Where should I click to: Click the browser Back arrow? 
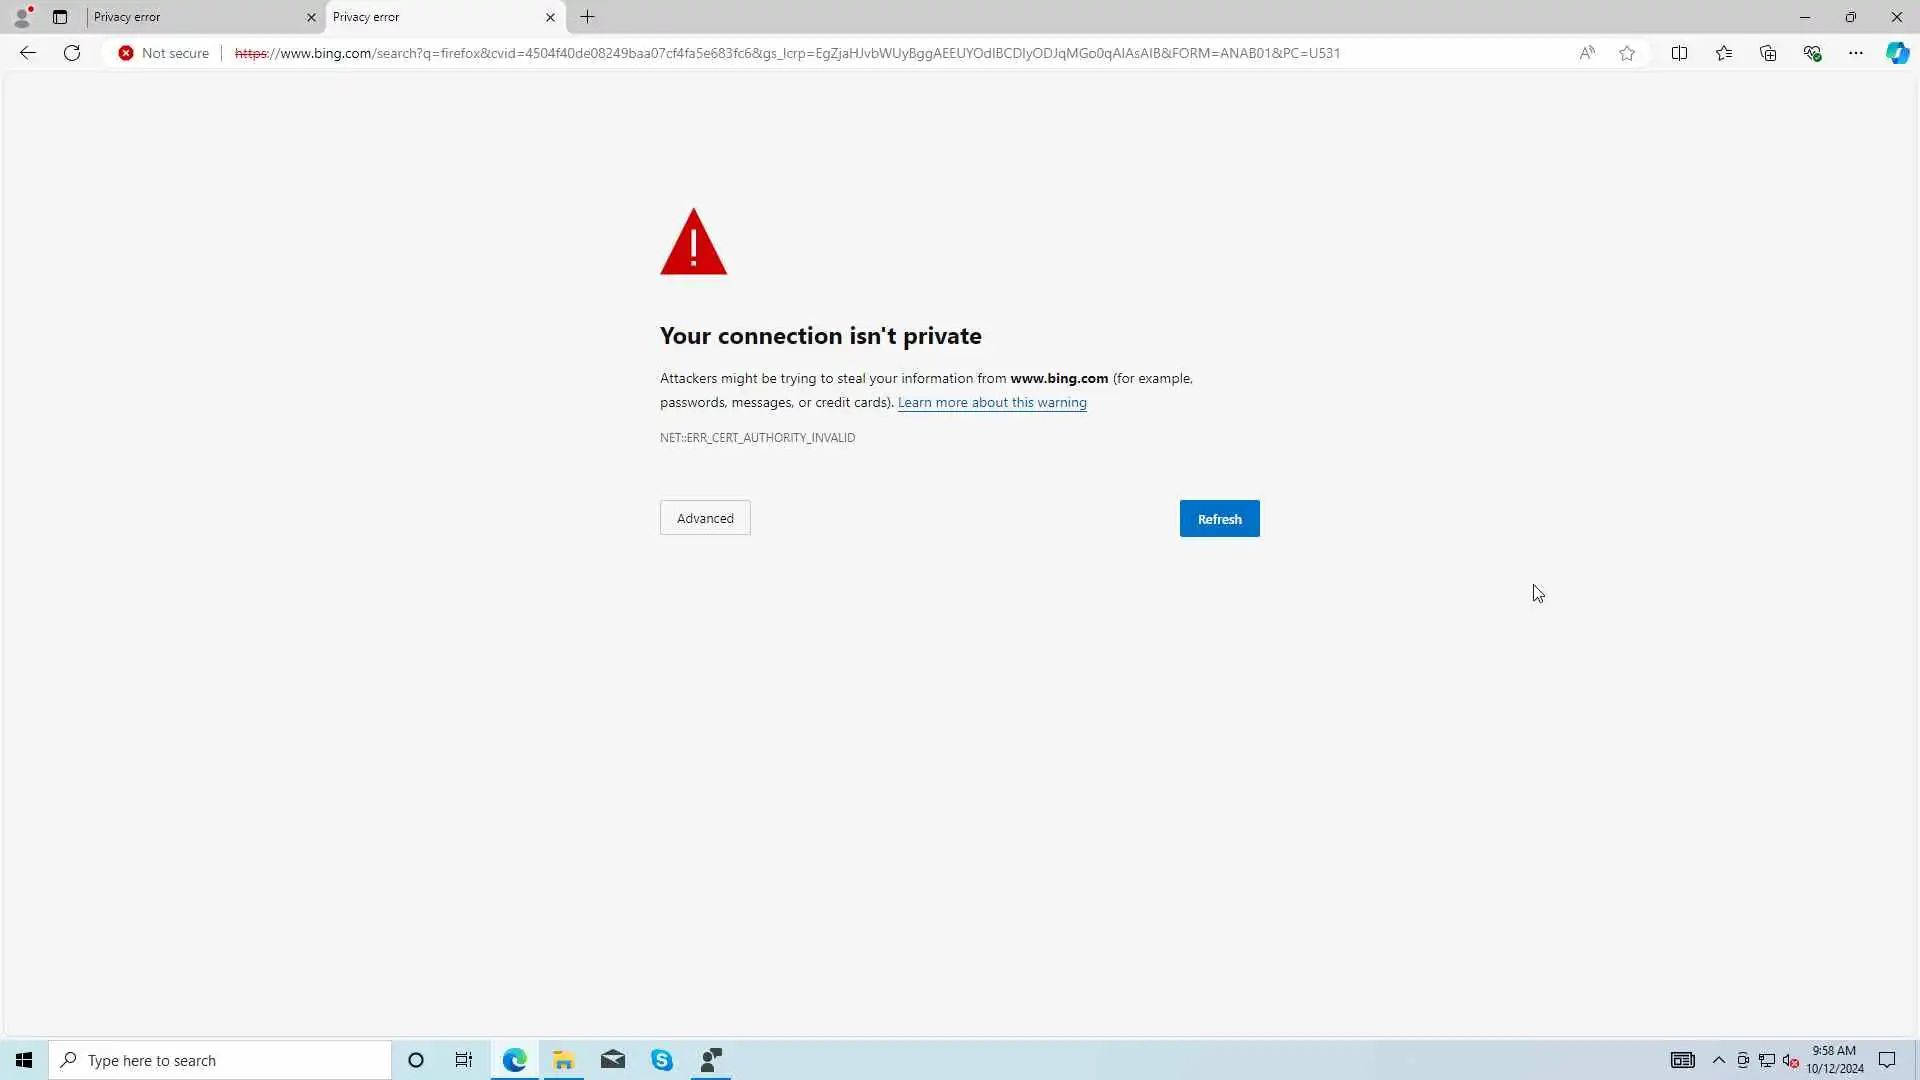[x=28, y=53]
